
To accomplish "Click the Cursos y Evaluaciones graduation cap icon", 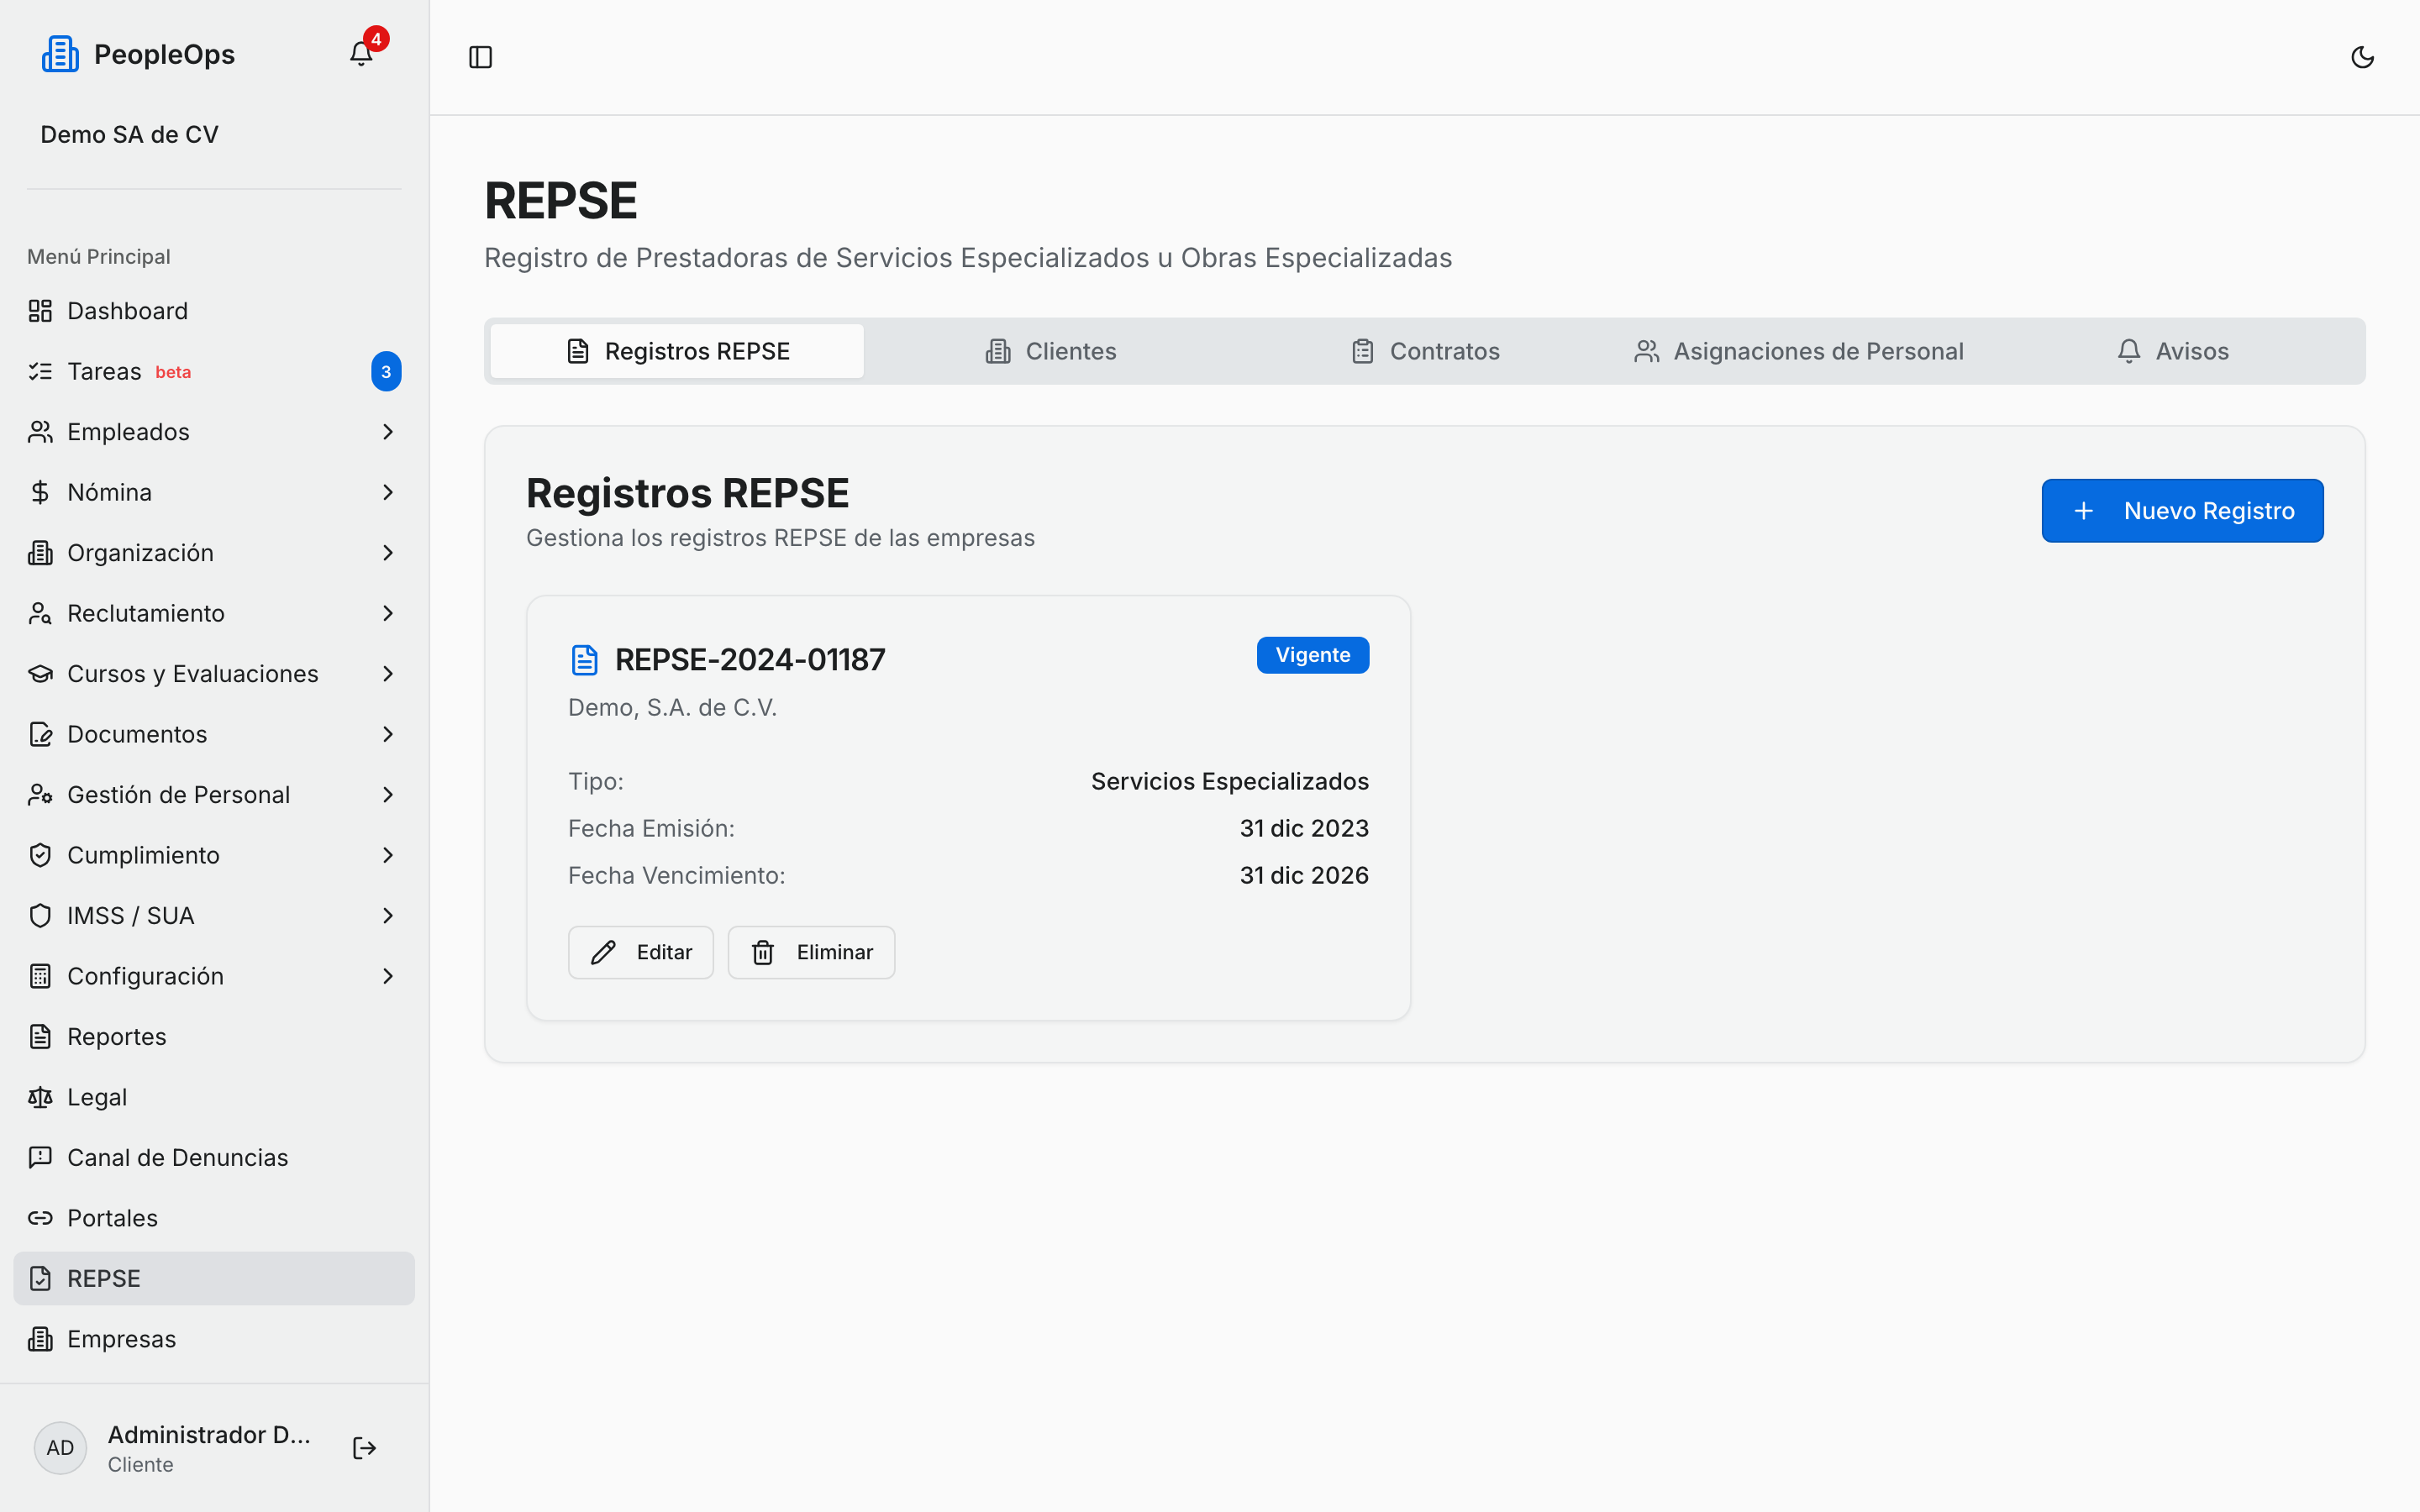I will tap(40, 674).
